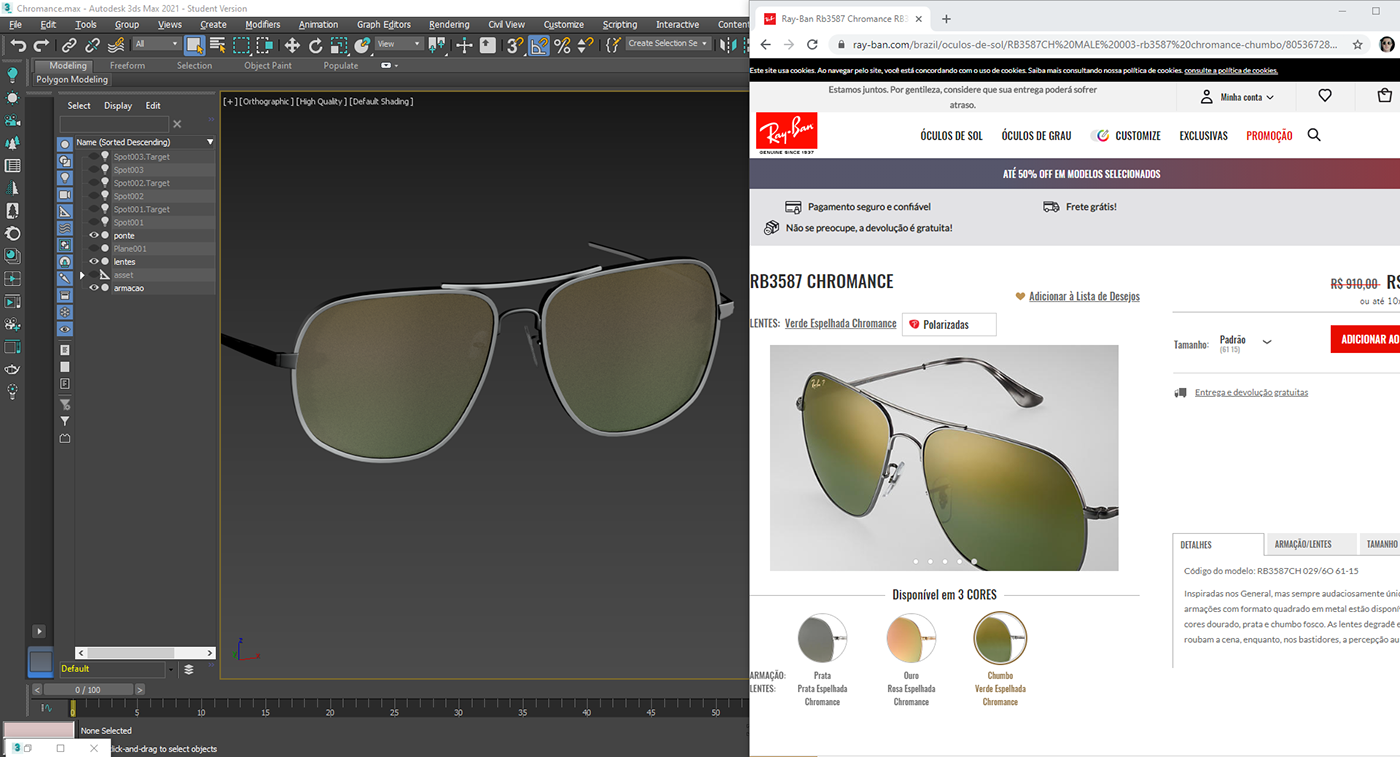Switch to the Freeform ribbon tab
The height and width of the screenshot is (757, 1400).
[x=127, y=66]
